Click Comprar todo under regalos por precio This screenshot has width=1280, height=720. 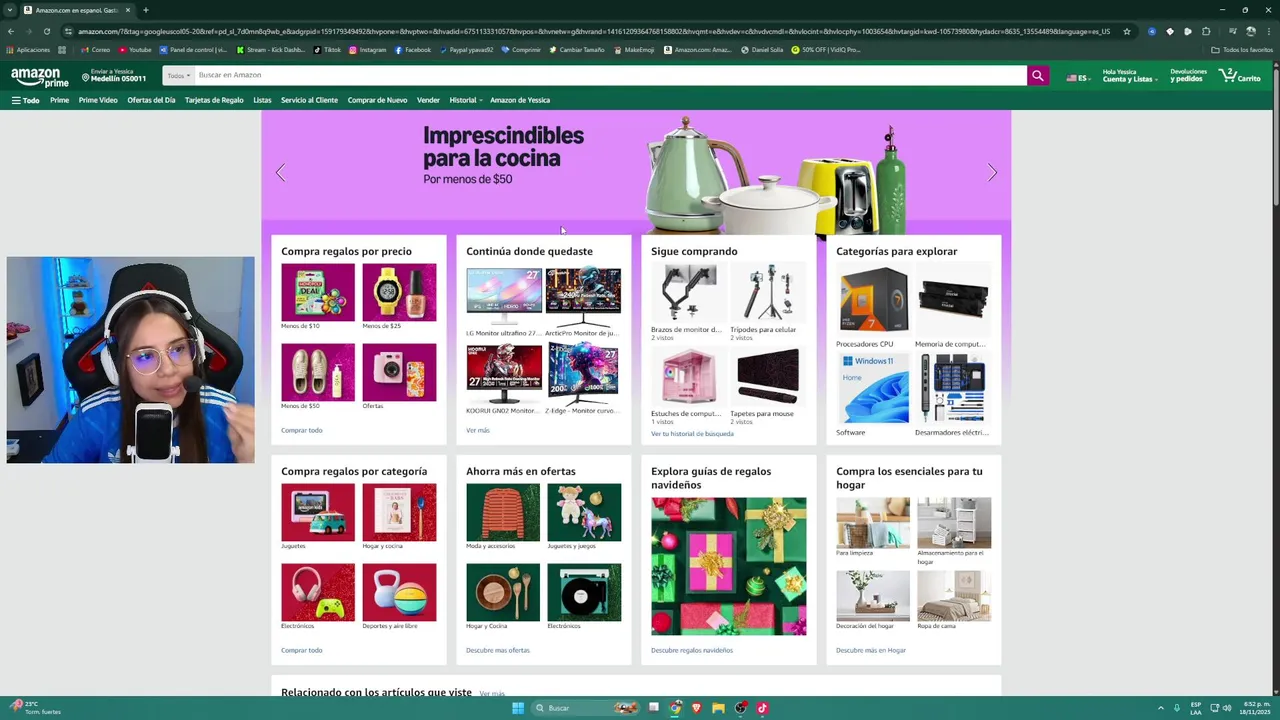302,430
